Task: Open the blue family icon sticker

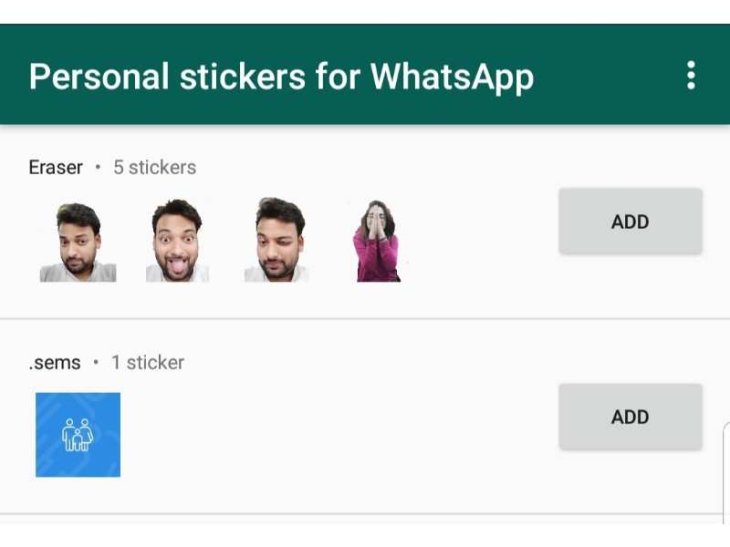Action: (78, 434)
